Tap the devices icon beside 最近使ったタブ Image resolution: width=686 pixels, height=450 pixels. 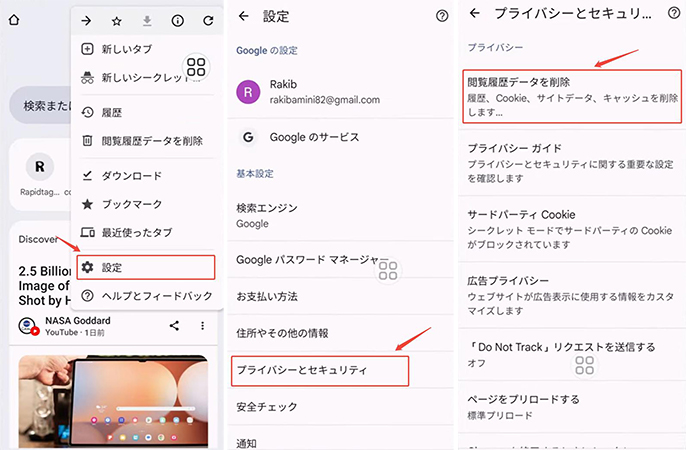88,233
